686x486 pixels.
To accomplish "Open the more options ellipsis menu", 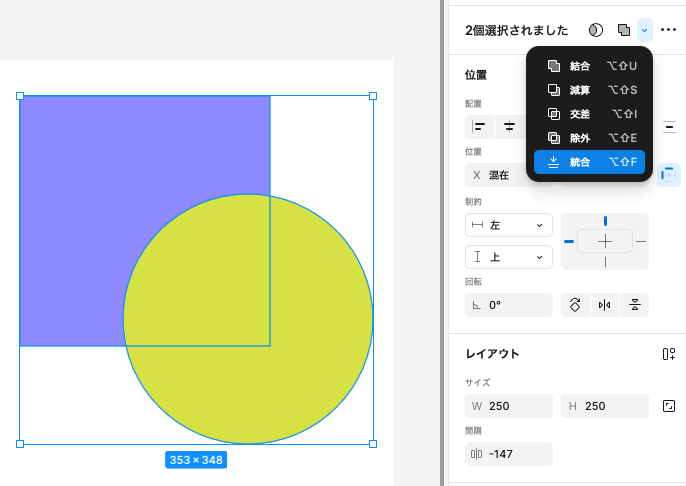I will coord(669,30).
